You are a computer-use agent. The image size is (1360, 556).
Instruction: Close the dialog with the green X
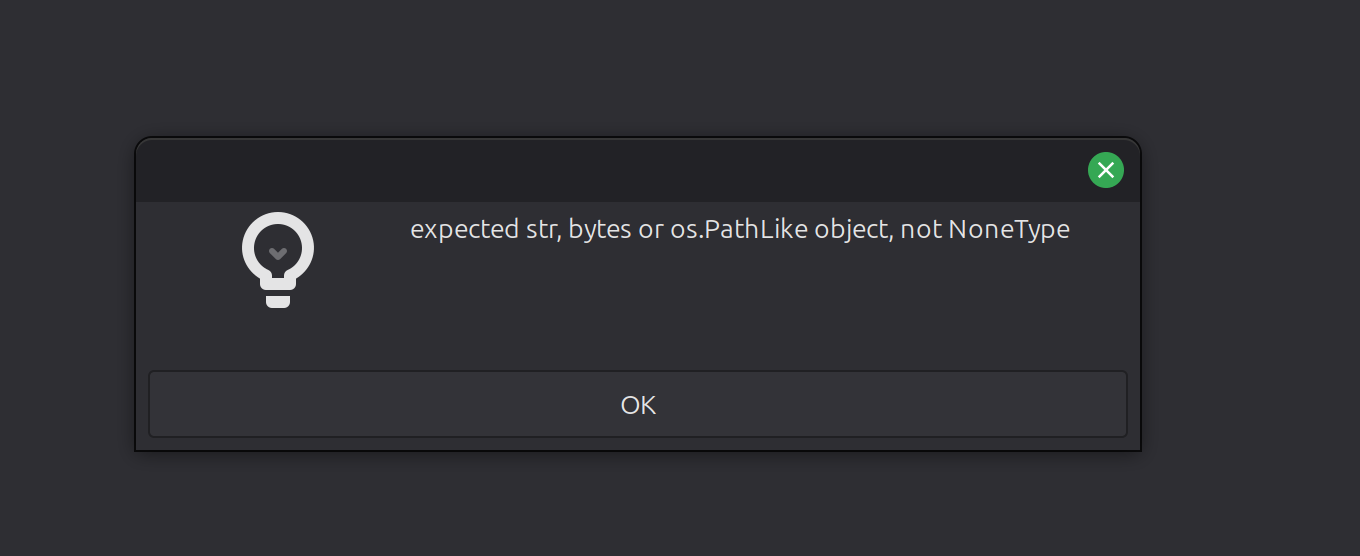(x=1105, y=170)
